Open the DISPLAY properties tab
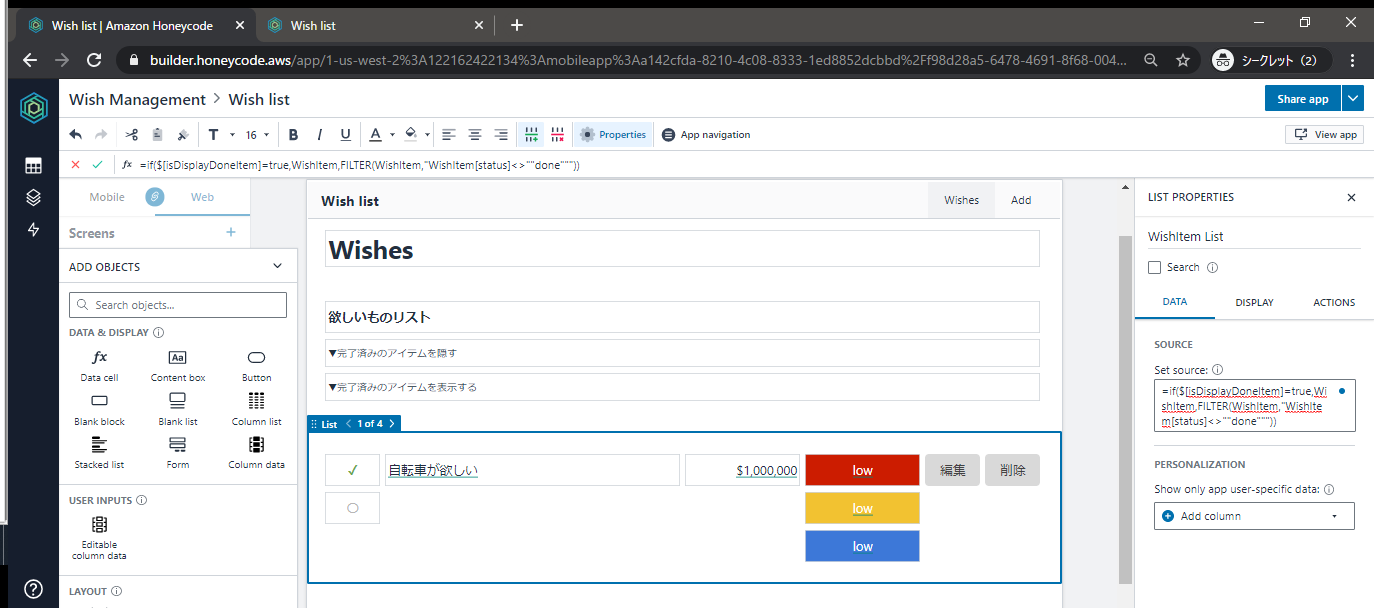Image resolution: width=1374 pixels, height=608 pixels. tap(1254, 302)
